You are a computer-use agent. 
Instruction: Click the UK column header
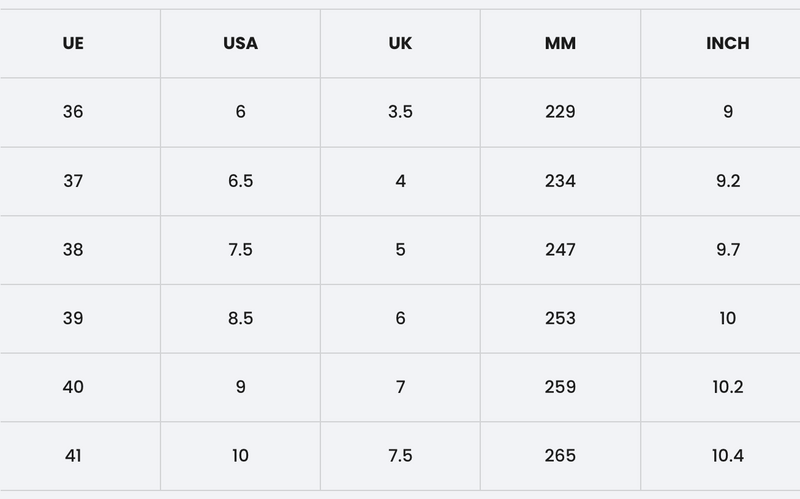[x=400, y=44]
